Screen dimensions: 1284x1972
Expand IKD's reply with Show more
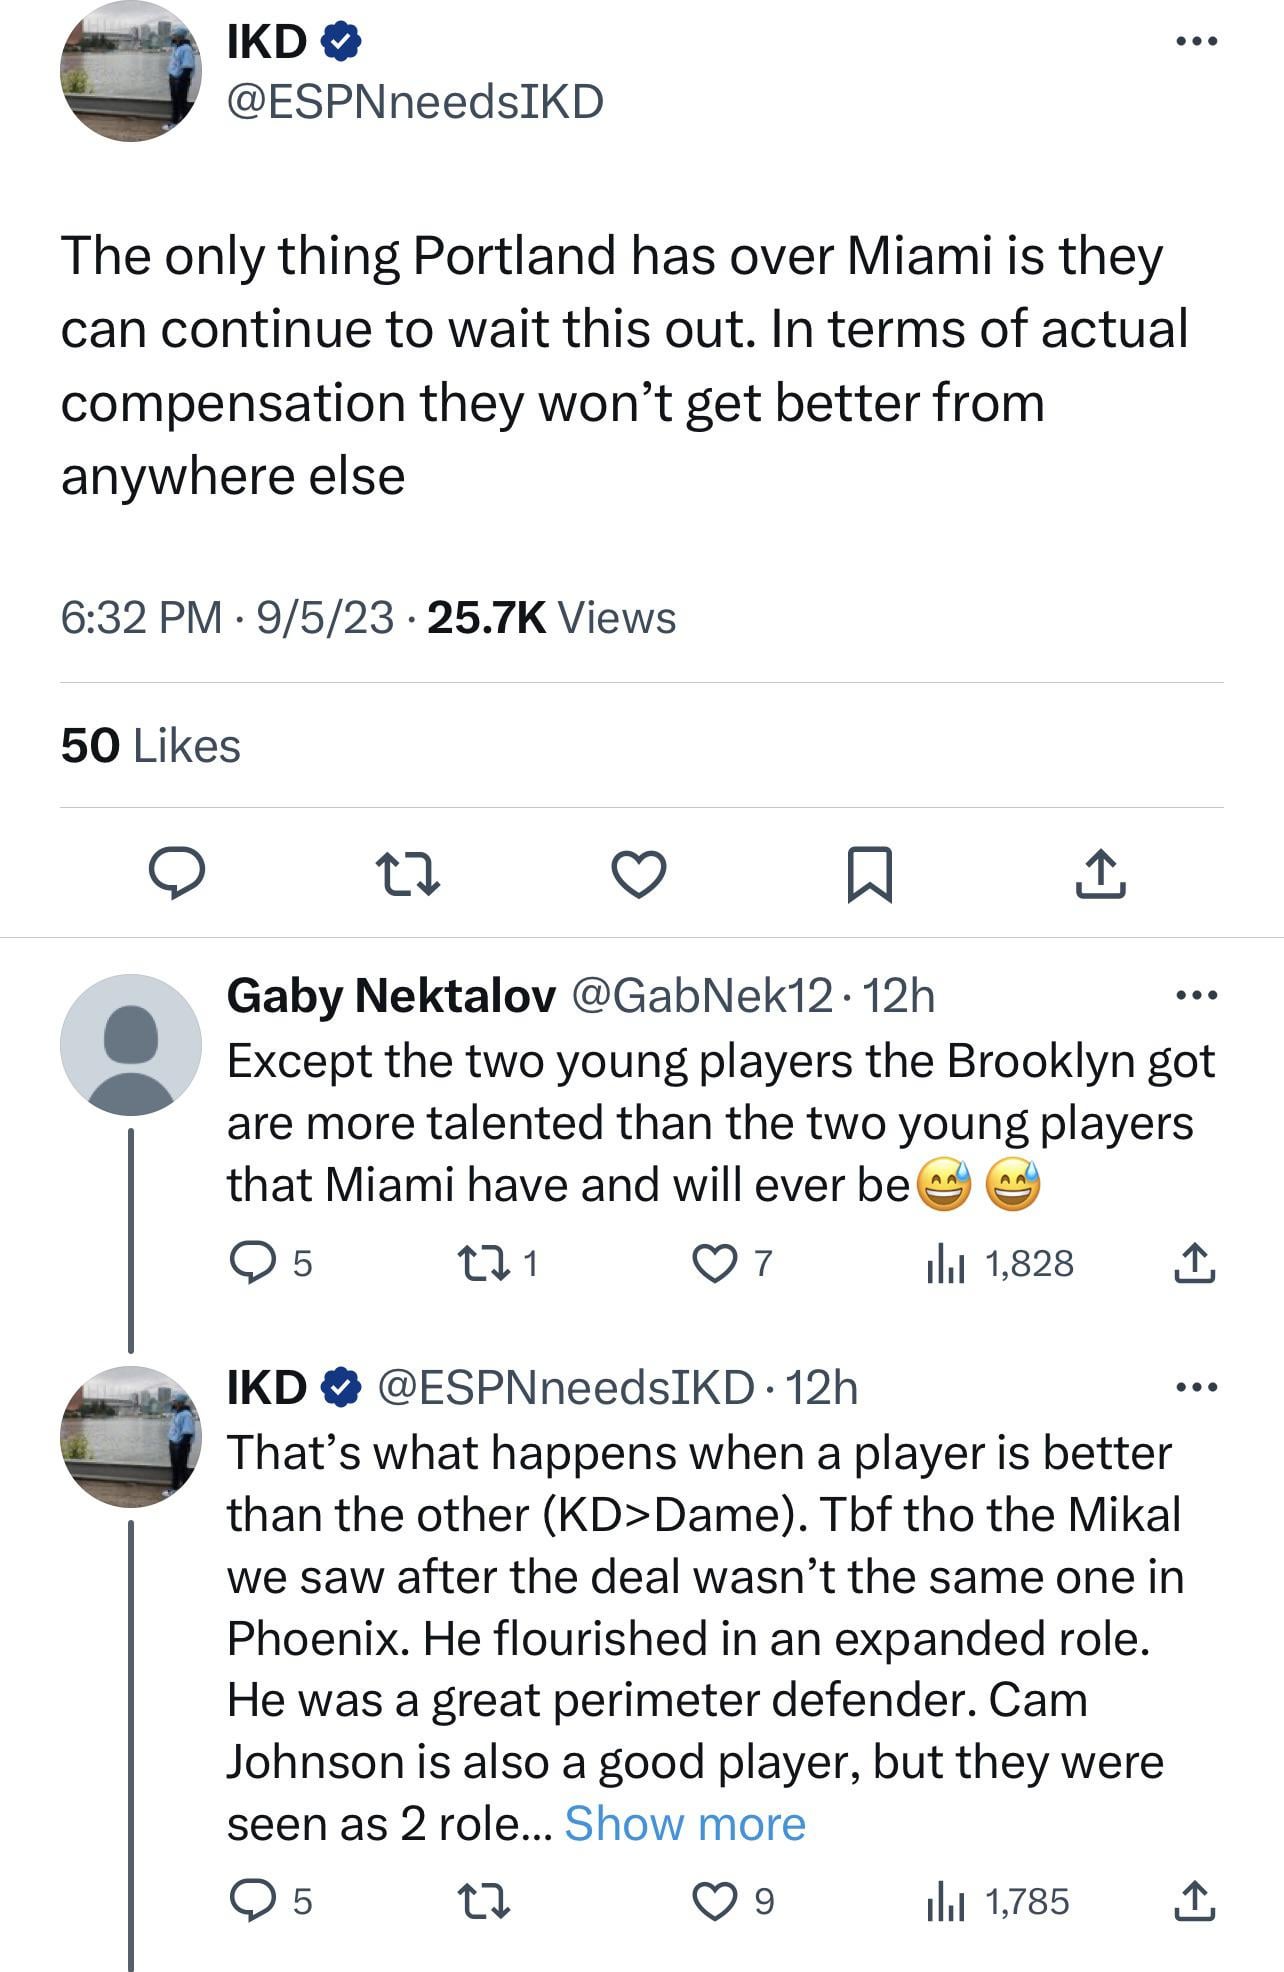coord(684,1823)
